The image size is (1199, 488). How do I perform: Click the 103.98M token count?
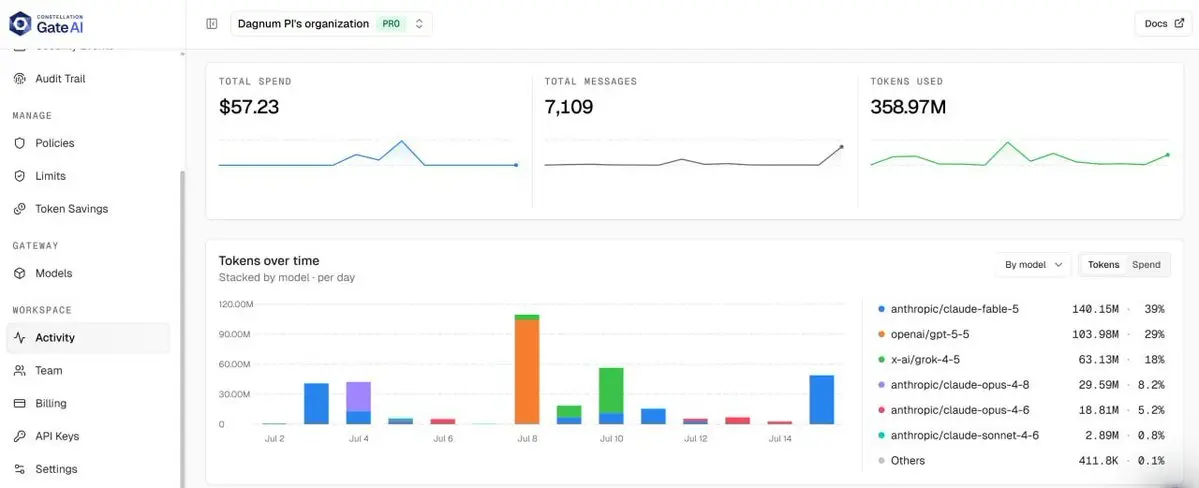(1095, 334)
